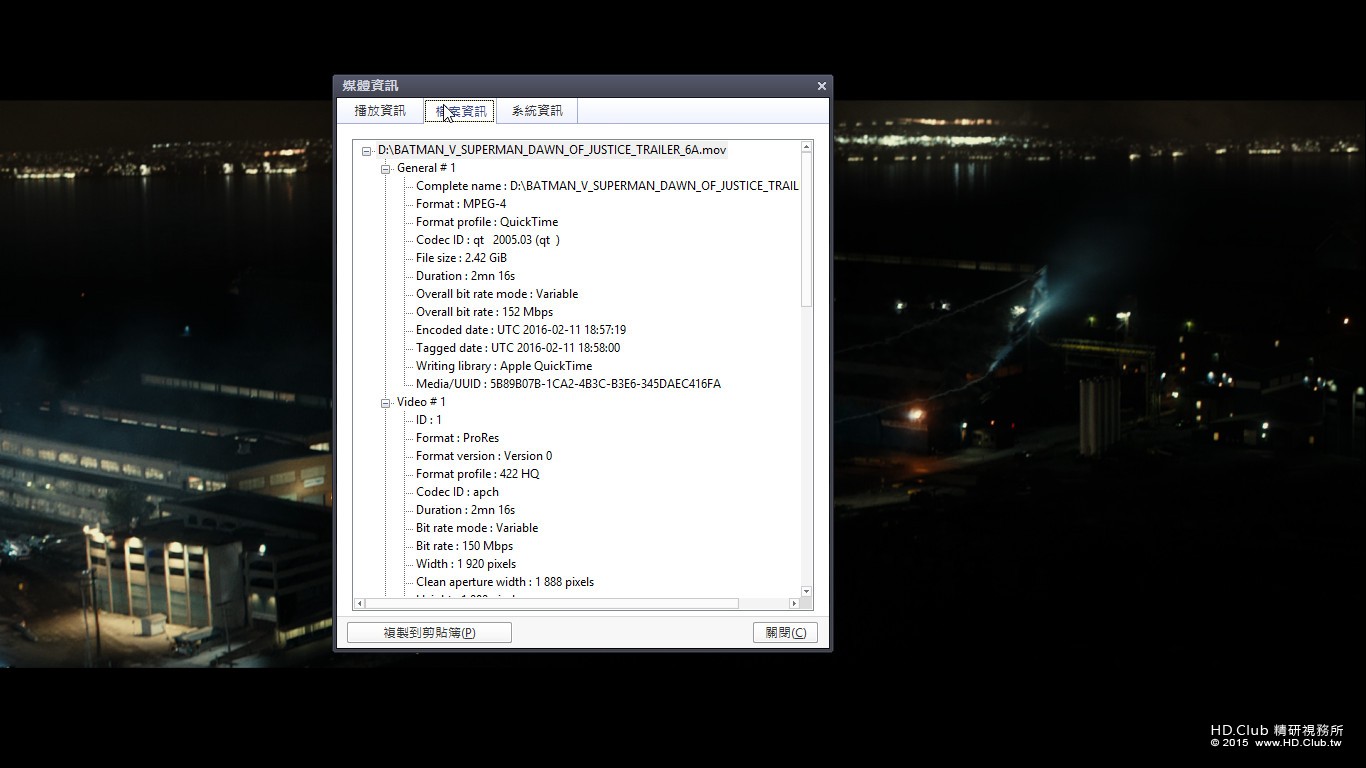1366x768 pixels.
Task: Select the 'Format : MPEG-4' row
Action: coord(461,204)
